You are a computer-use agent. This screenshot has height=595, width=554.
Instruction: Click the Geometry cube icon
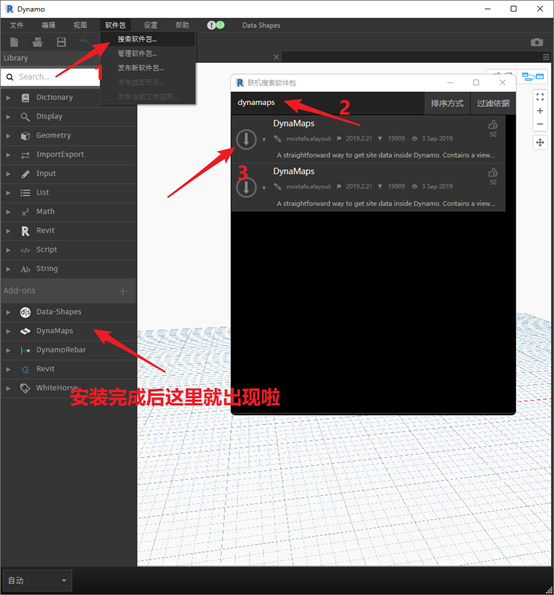tap(25, 136)
